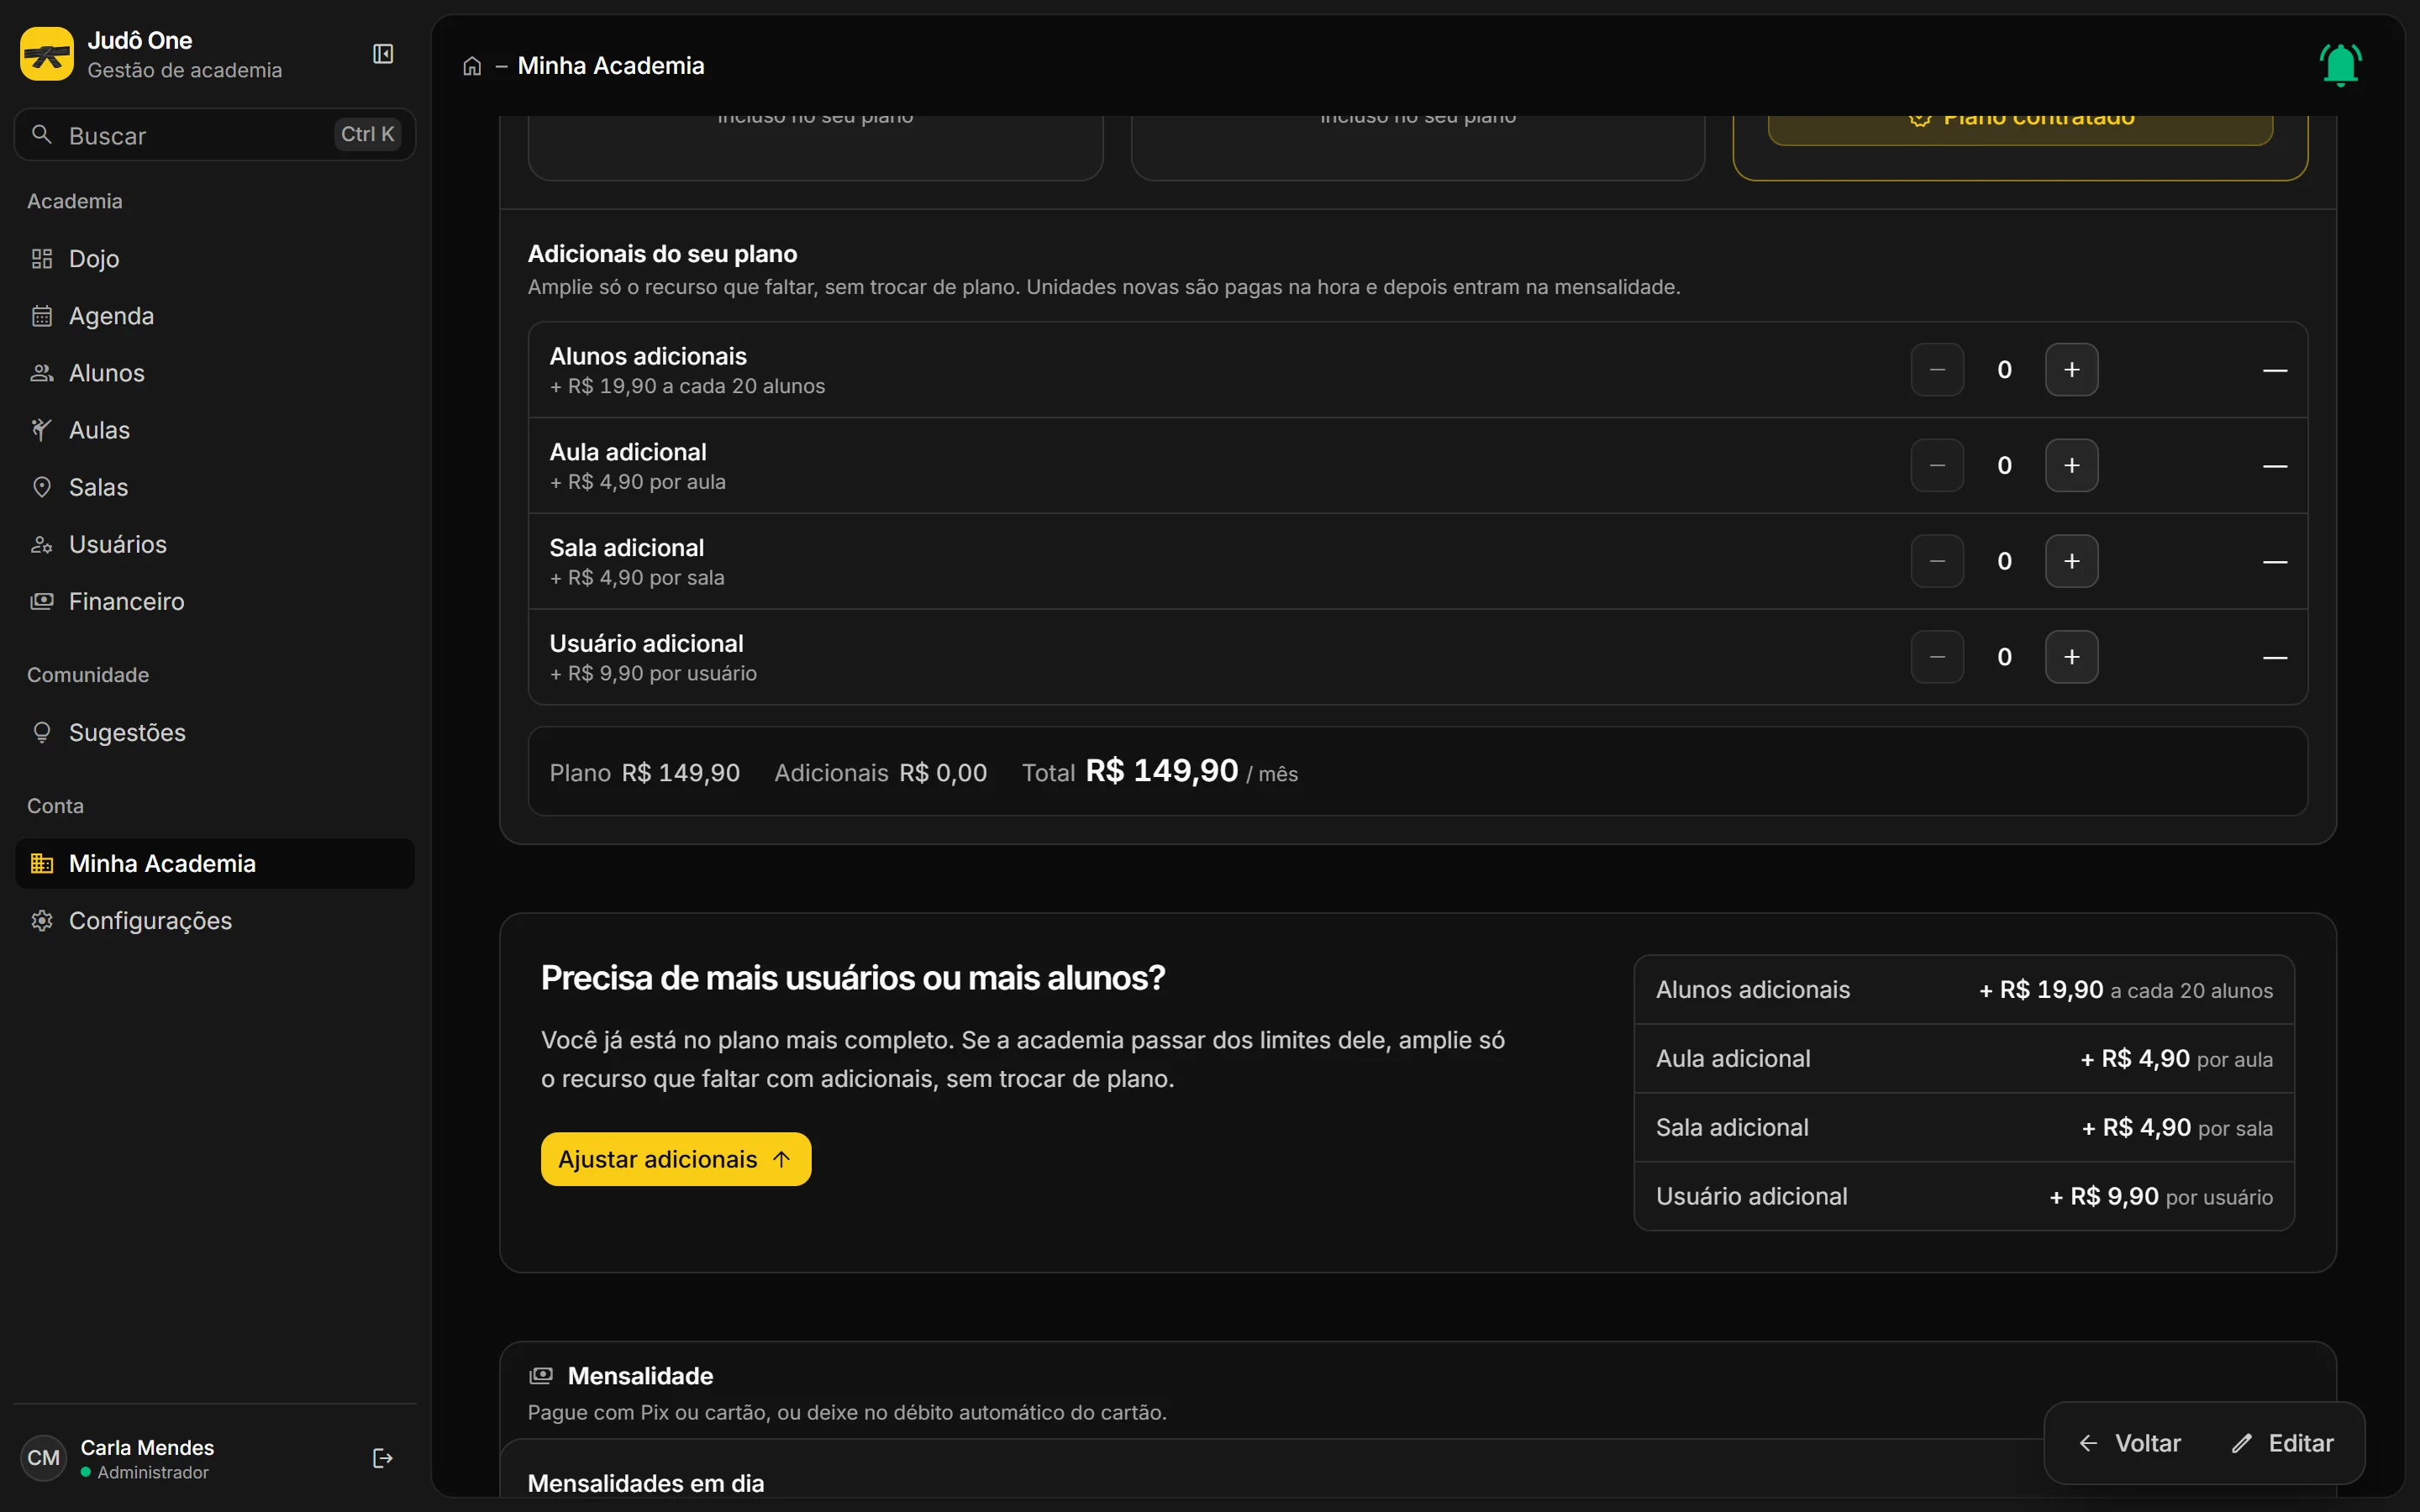Click the Adicionais do seu plano heading
This screenshot has height=1512, width=2420.
pyautogui.click(x=662, y=254)
